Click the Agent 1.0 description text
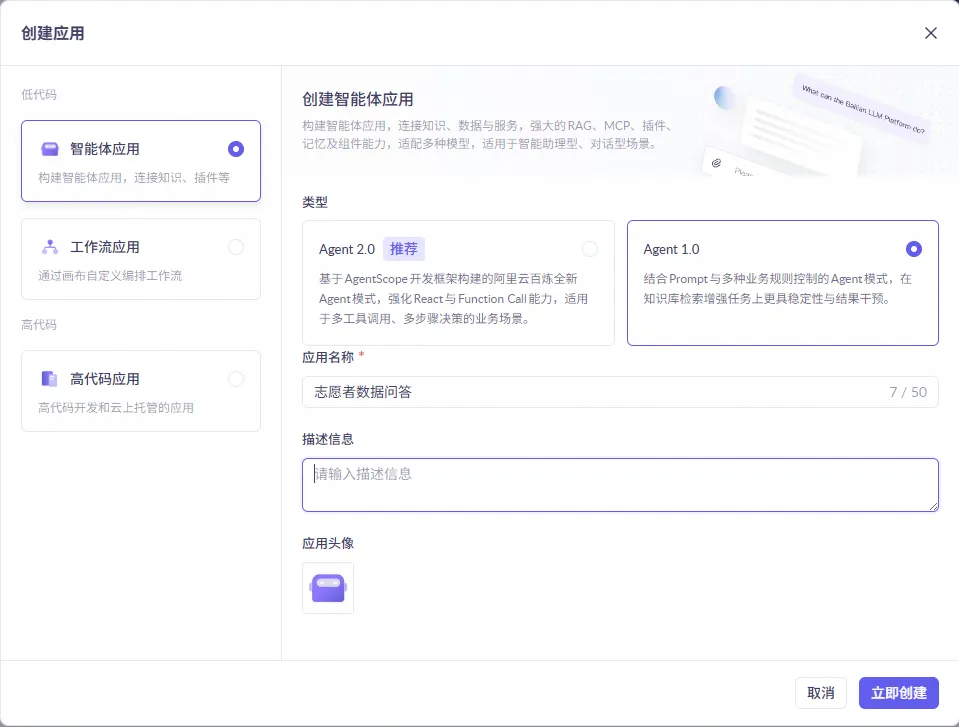 (x=777, y=289)
